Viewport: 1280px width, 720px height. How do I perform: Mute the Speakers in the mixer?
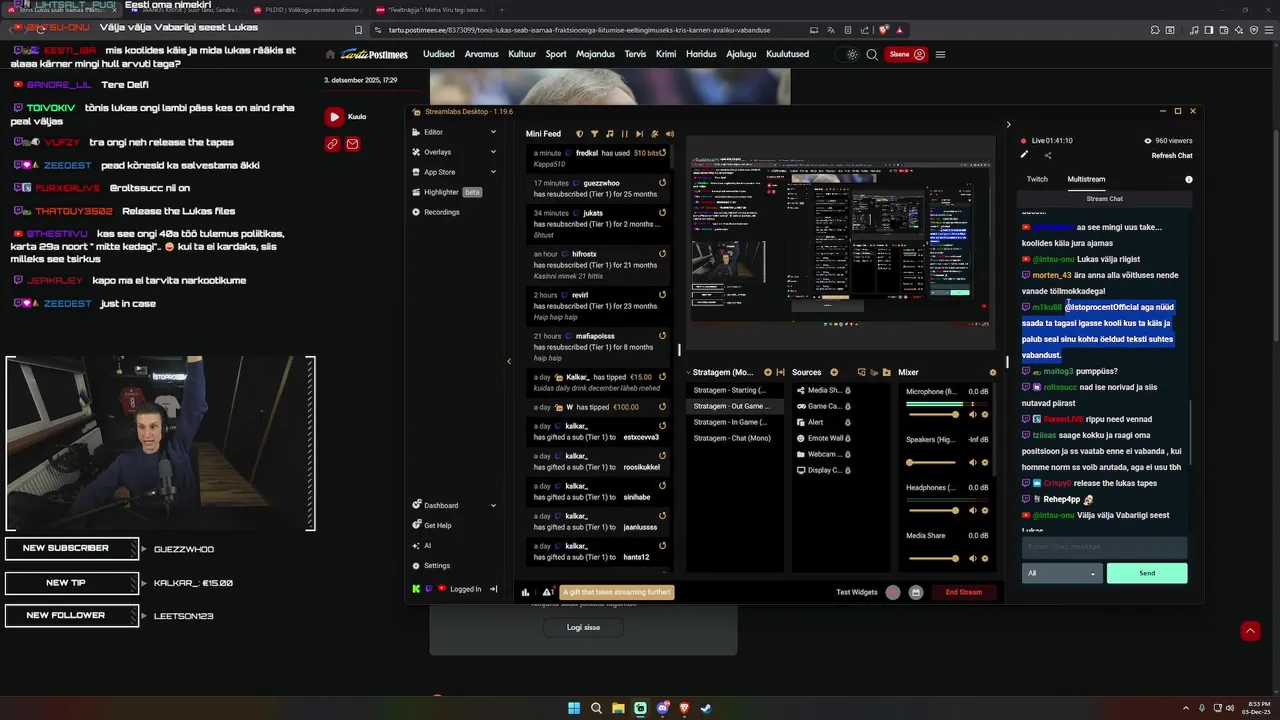[x=972, y=462]
